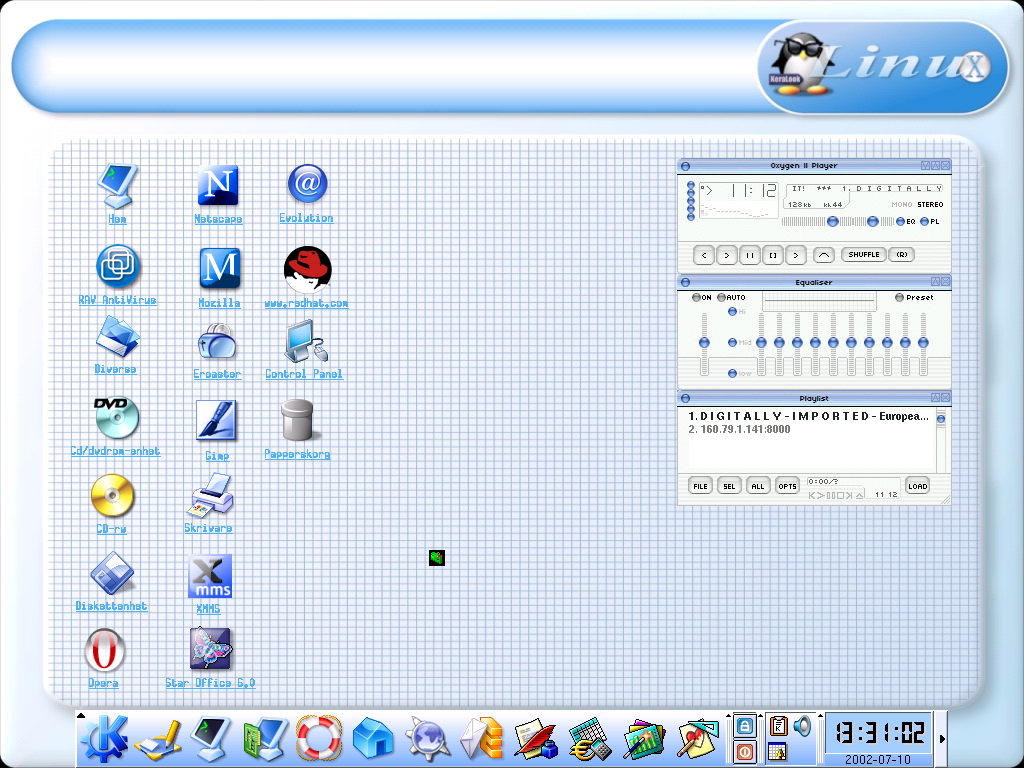Screen dimensions: 1024x768
Task: Toggle the EQ window button in player
Action: 906,221
